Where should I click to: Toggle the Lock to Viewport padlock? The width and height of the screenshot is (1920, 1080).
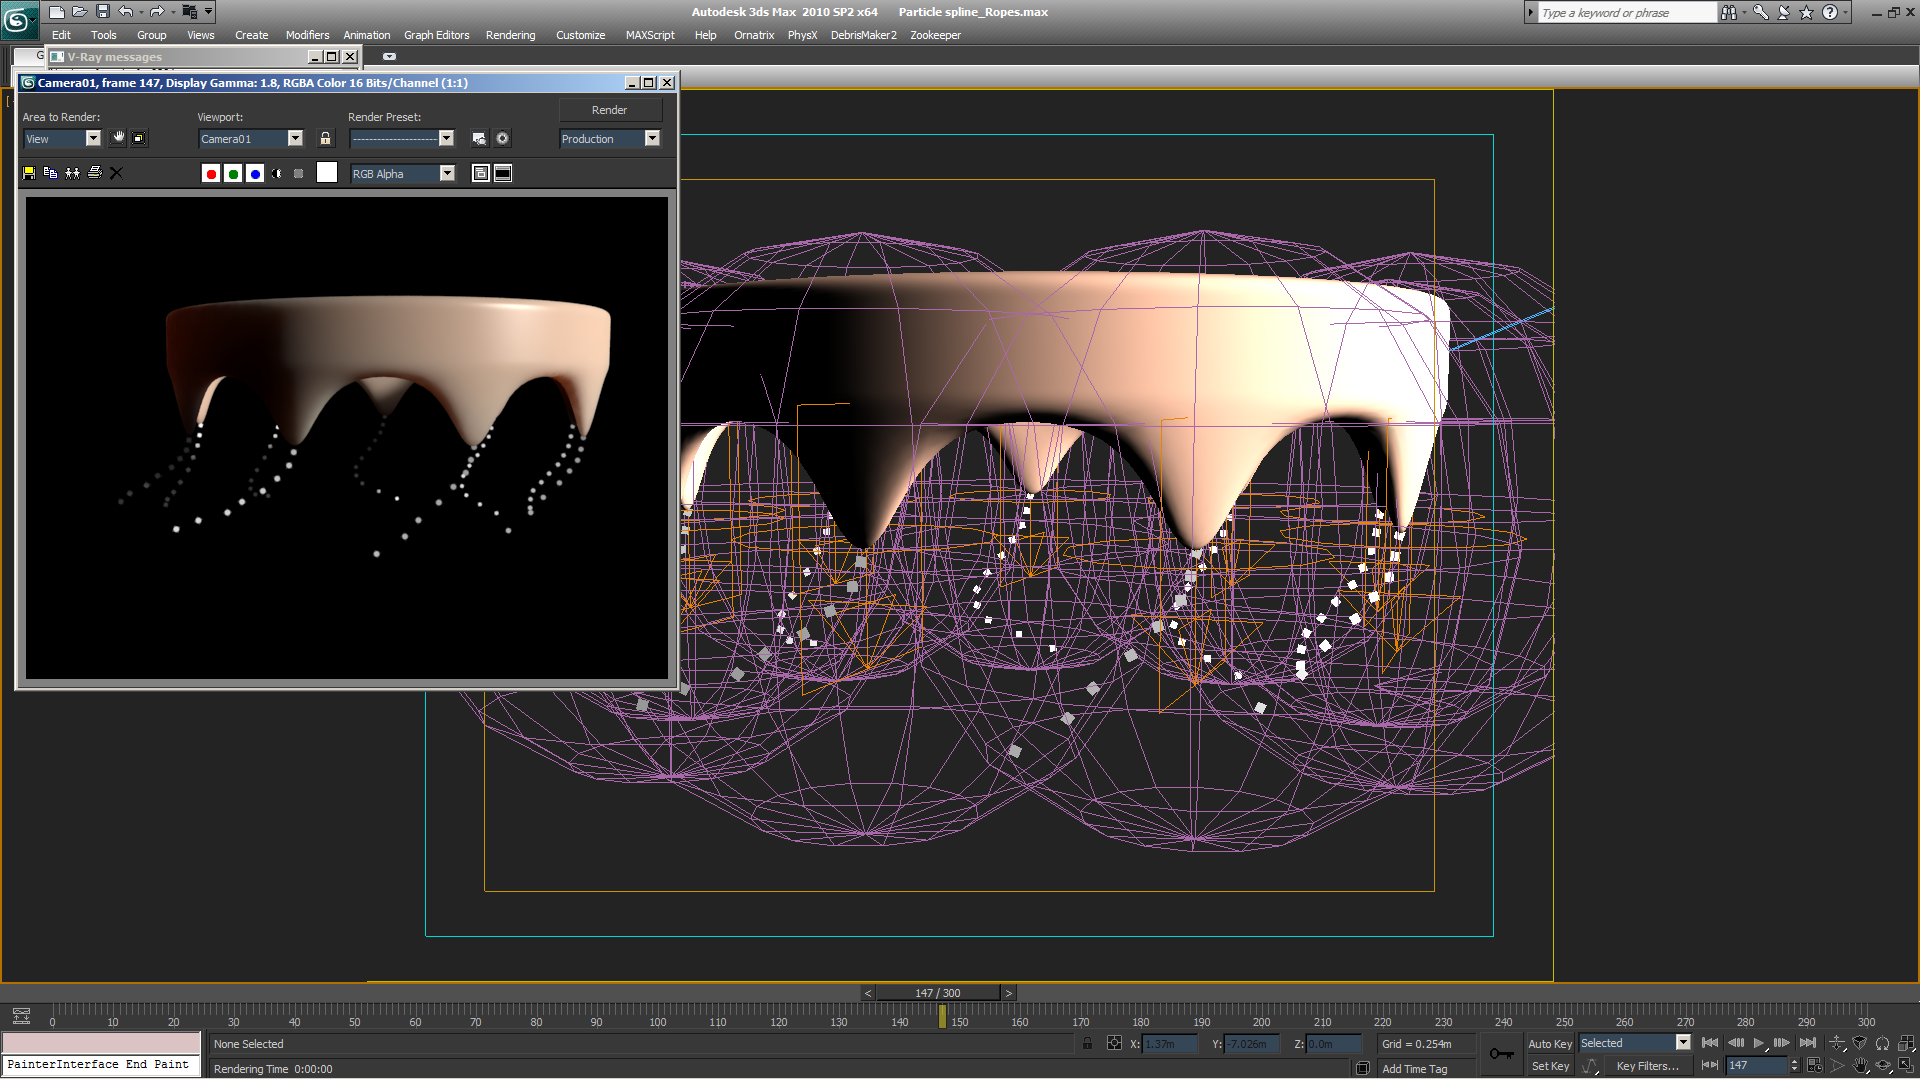pyautogui.click(x=325, y=139)
